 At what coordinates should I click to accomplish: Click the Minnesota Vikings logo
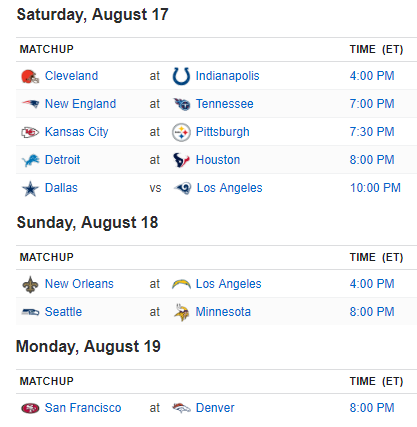click(x=182, y=312)
